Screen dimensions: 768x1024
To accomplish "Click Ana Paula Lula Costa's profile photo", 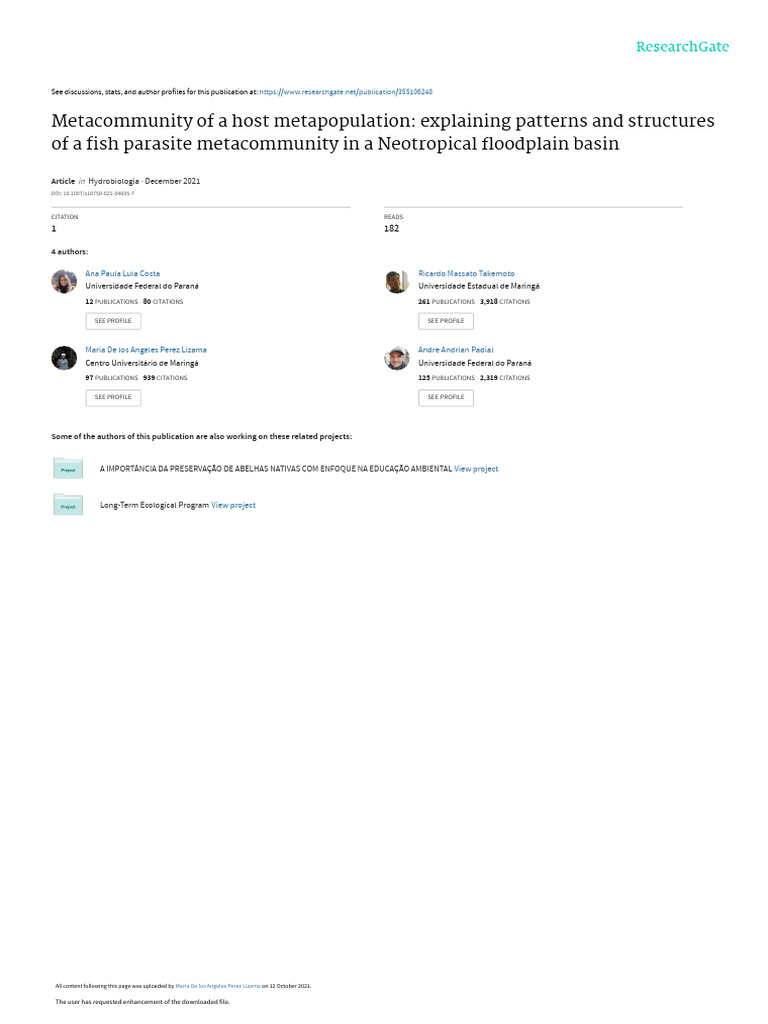I will coord(64,282).
